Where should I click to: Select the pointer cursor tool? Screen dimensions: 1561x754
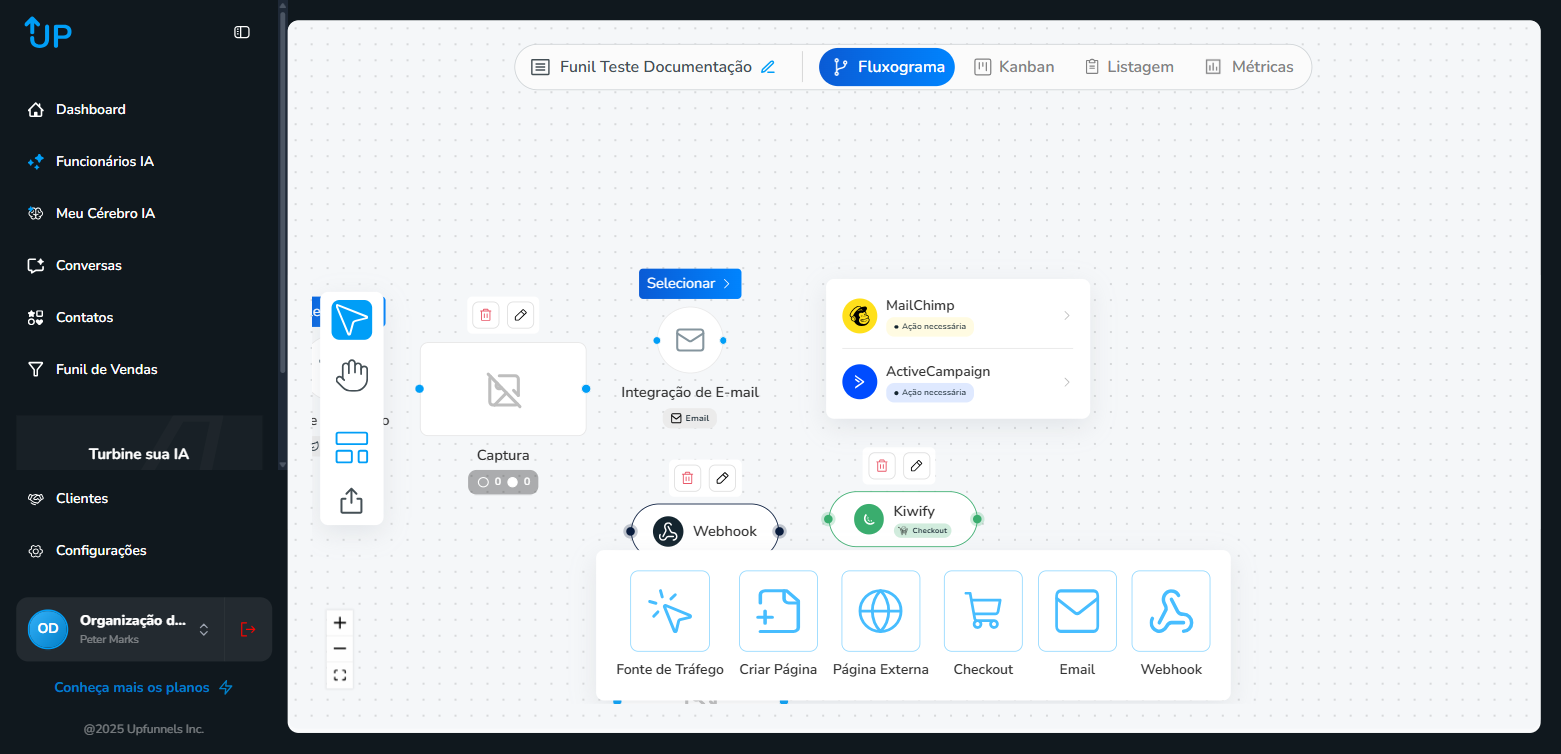[351, 320]
